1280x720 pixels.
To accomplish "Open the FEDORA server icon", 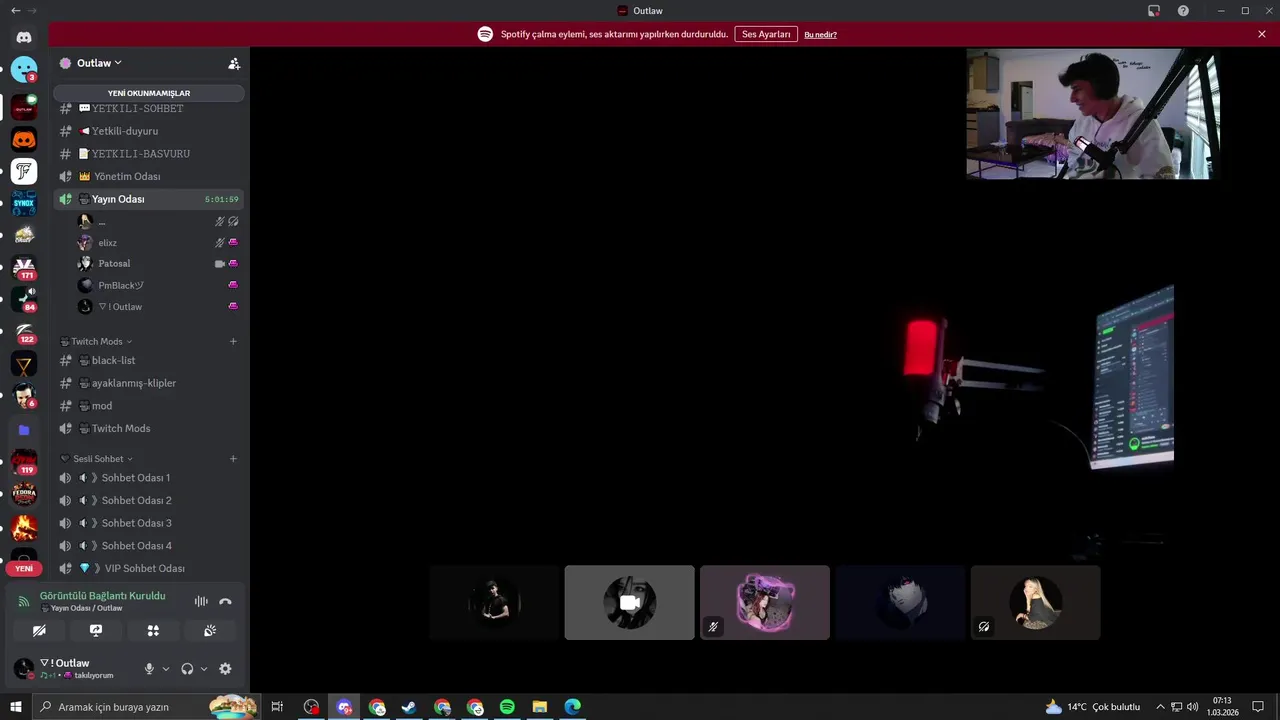I will pos(24,495).
